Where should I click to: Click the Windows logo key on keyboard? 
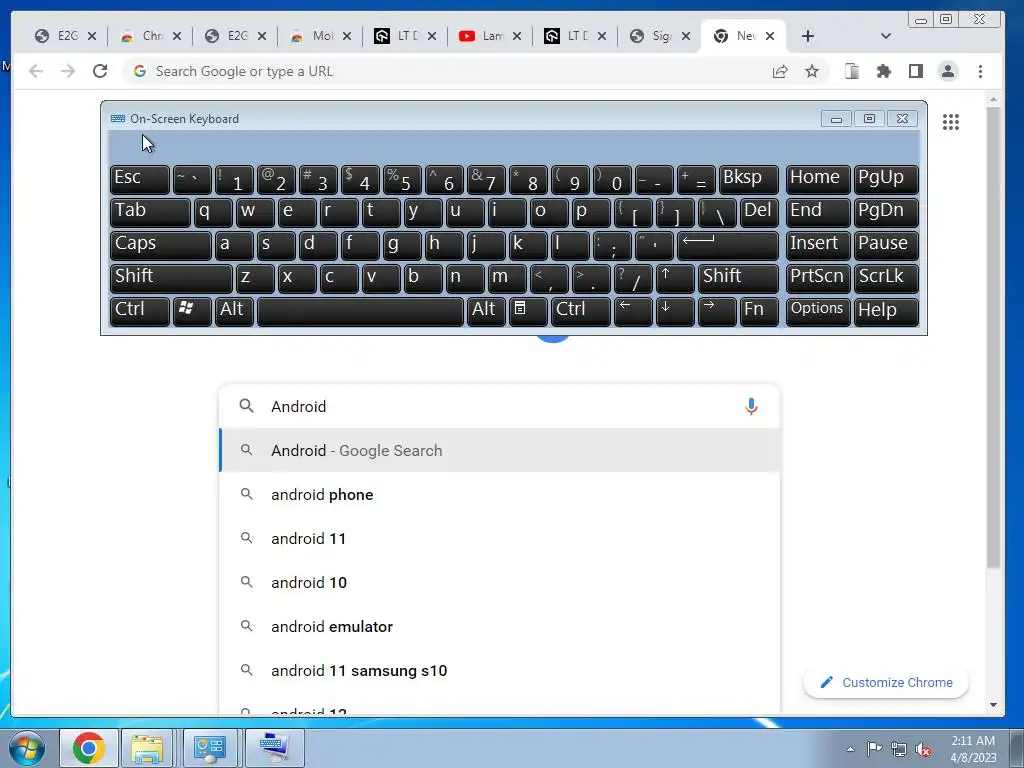coord(191,311)
